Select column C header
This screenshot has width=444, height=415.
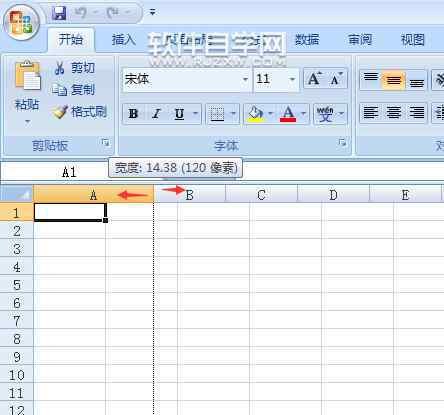click(x=261, y=194)
